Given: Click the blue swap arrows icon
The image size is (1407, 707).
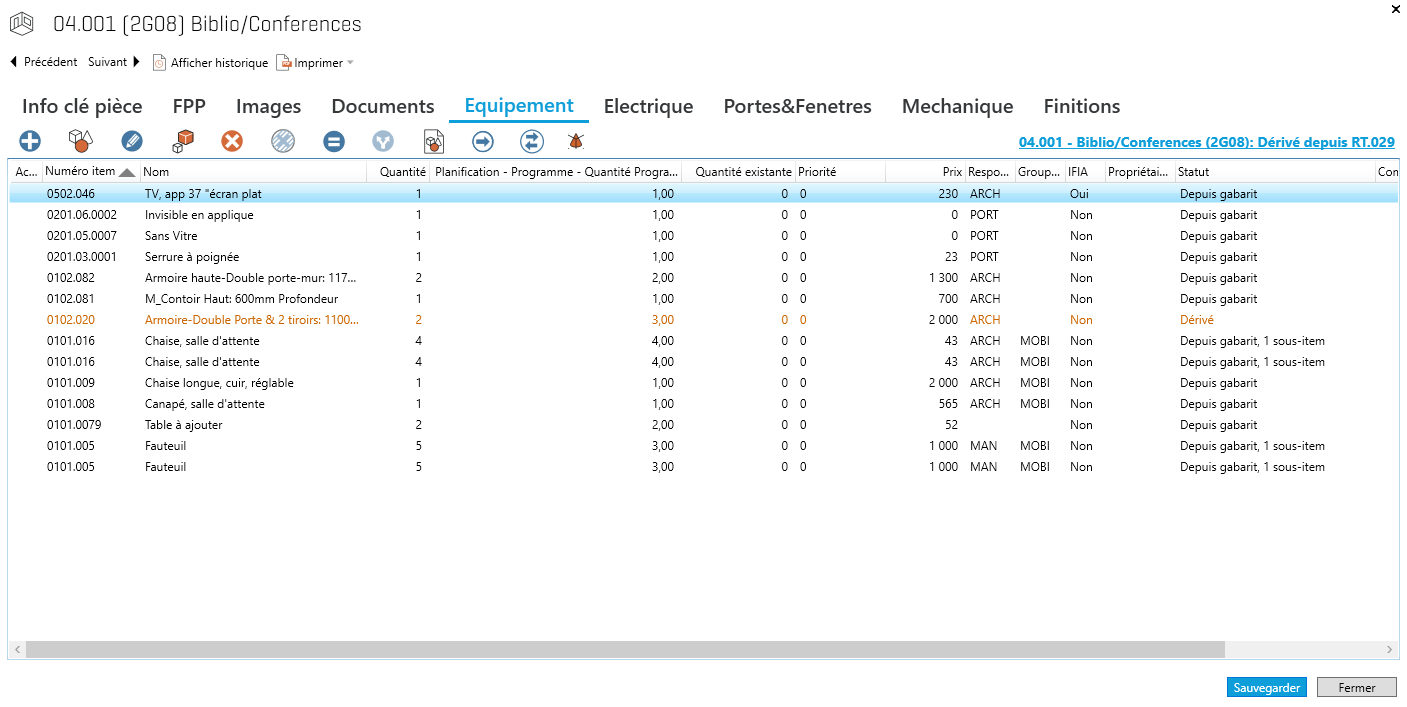Looking at the screenshot, I should tap(532, 142).
